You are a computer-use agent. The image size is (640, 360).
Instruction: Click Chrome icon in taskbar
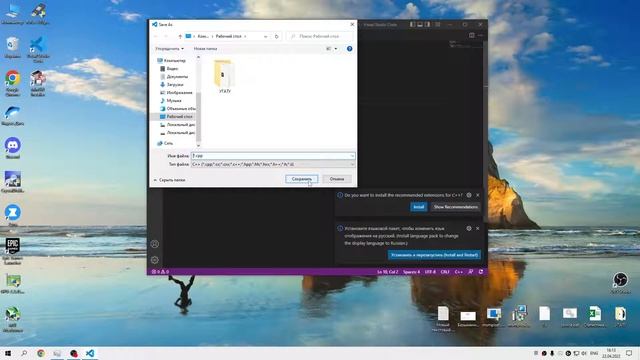40,353
